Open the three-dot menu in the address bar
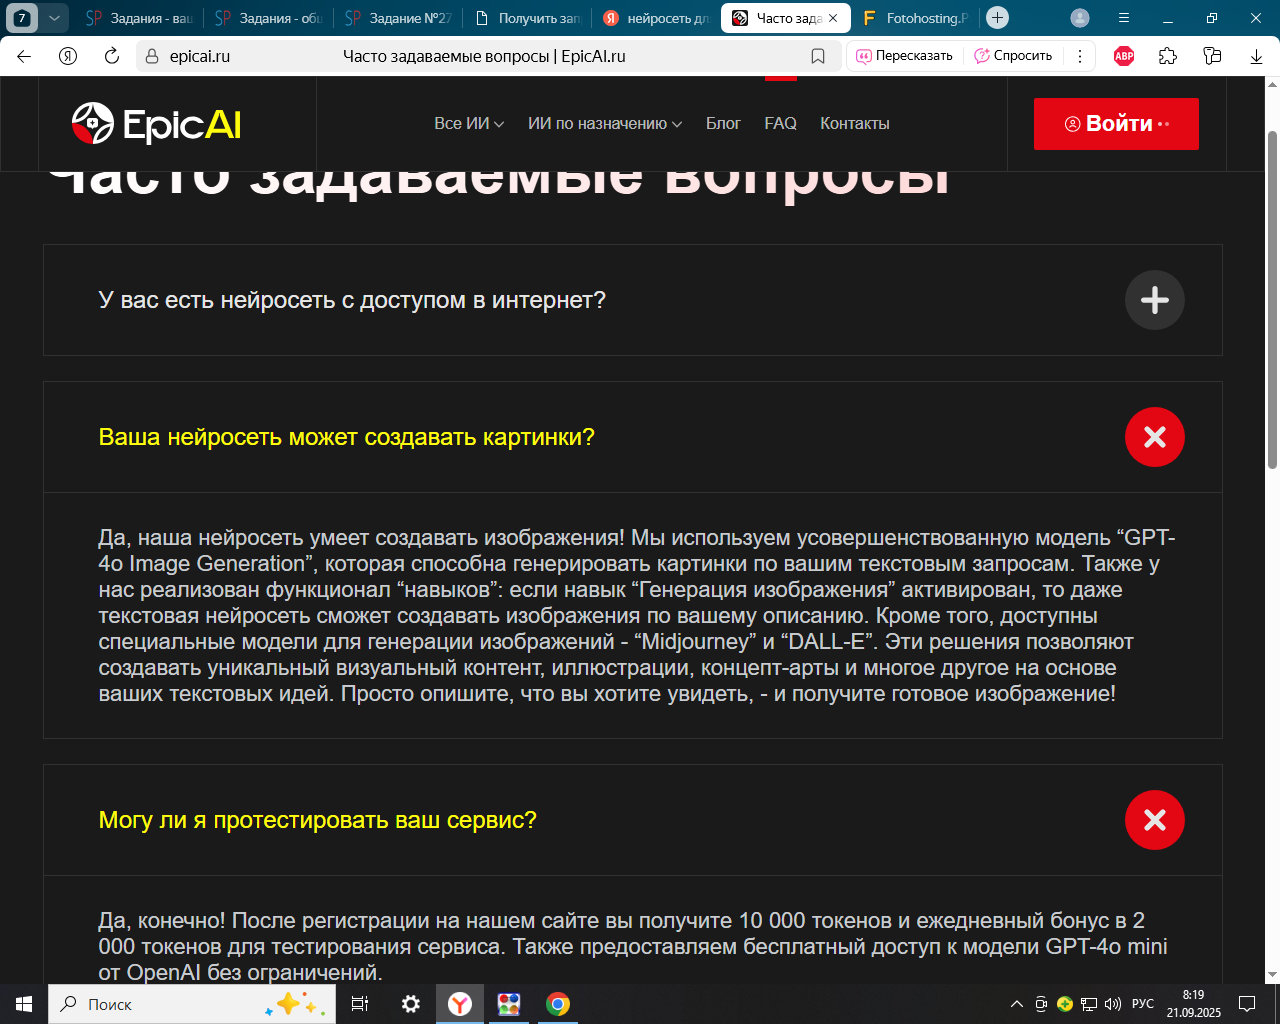 [x=1080, y=56]
